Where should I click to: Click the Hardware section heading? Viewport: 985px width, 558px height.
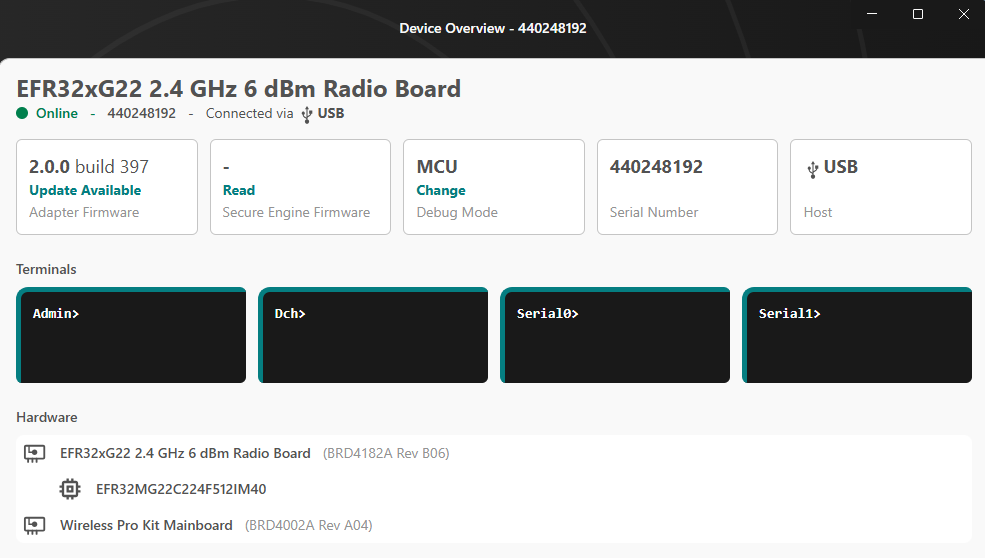tap(46, 417)
